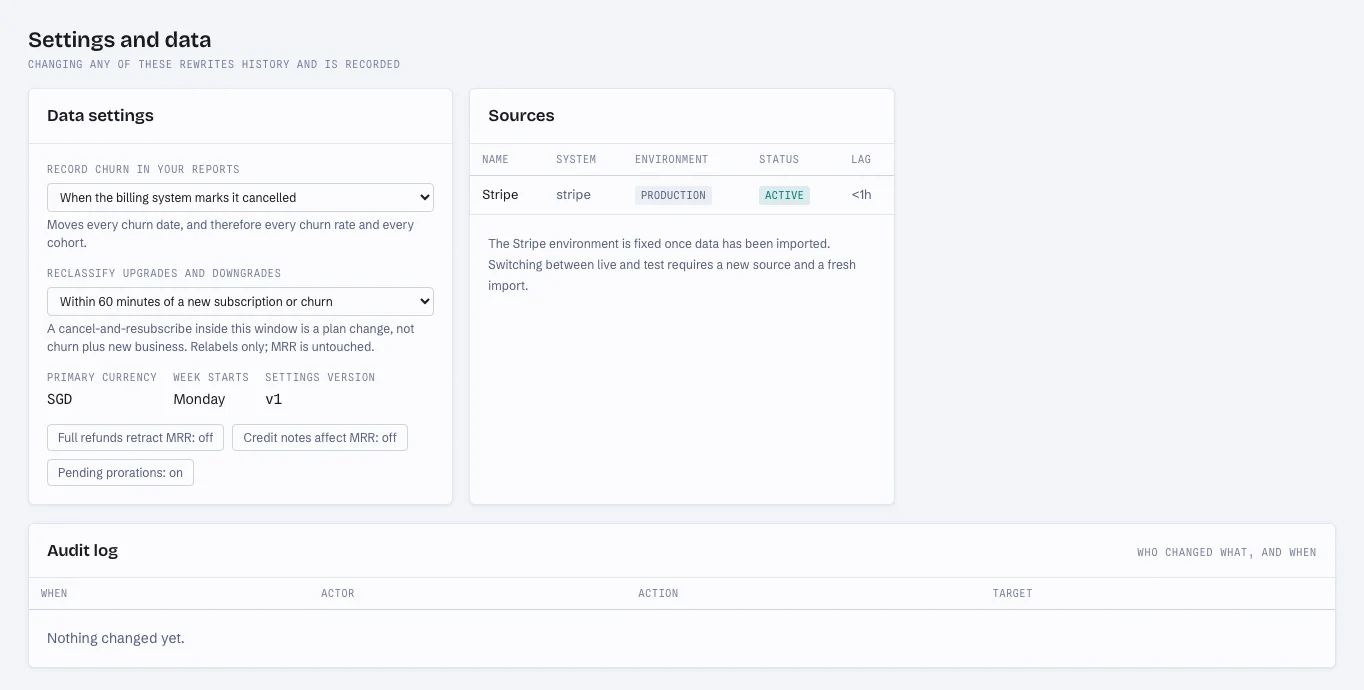The image size is (1364, 690).
Task: Click the Monday week starts value
Action: click(x=199, y=399)
